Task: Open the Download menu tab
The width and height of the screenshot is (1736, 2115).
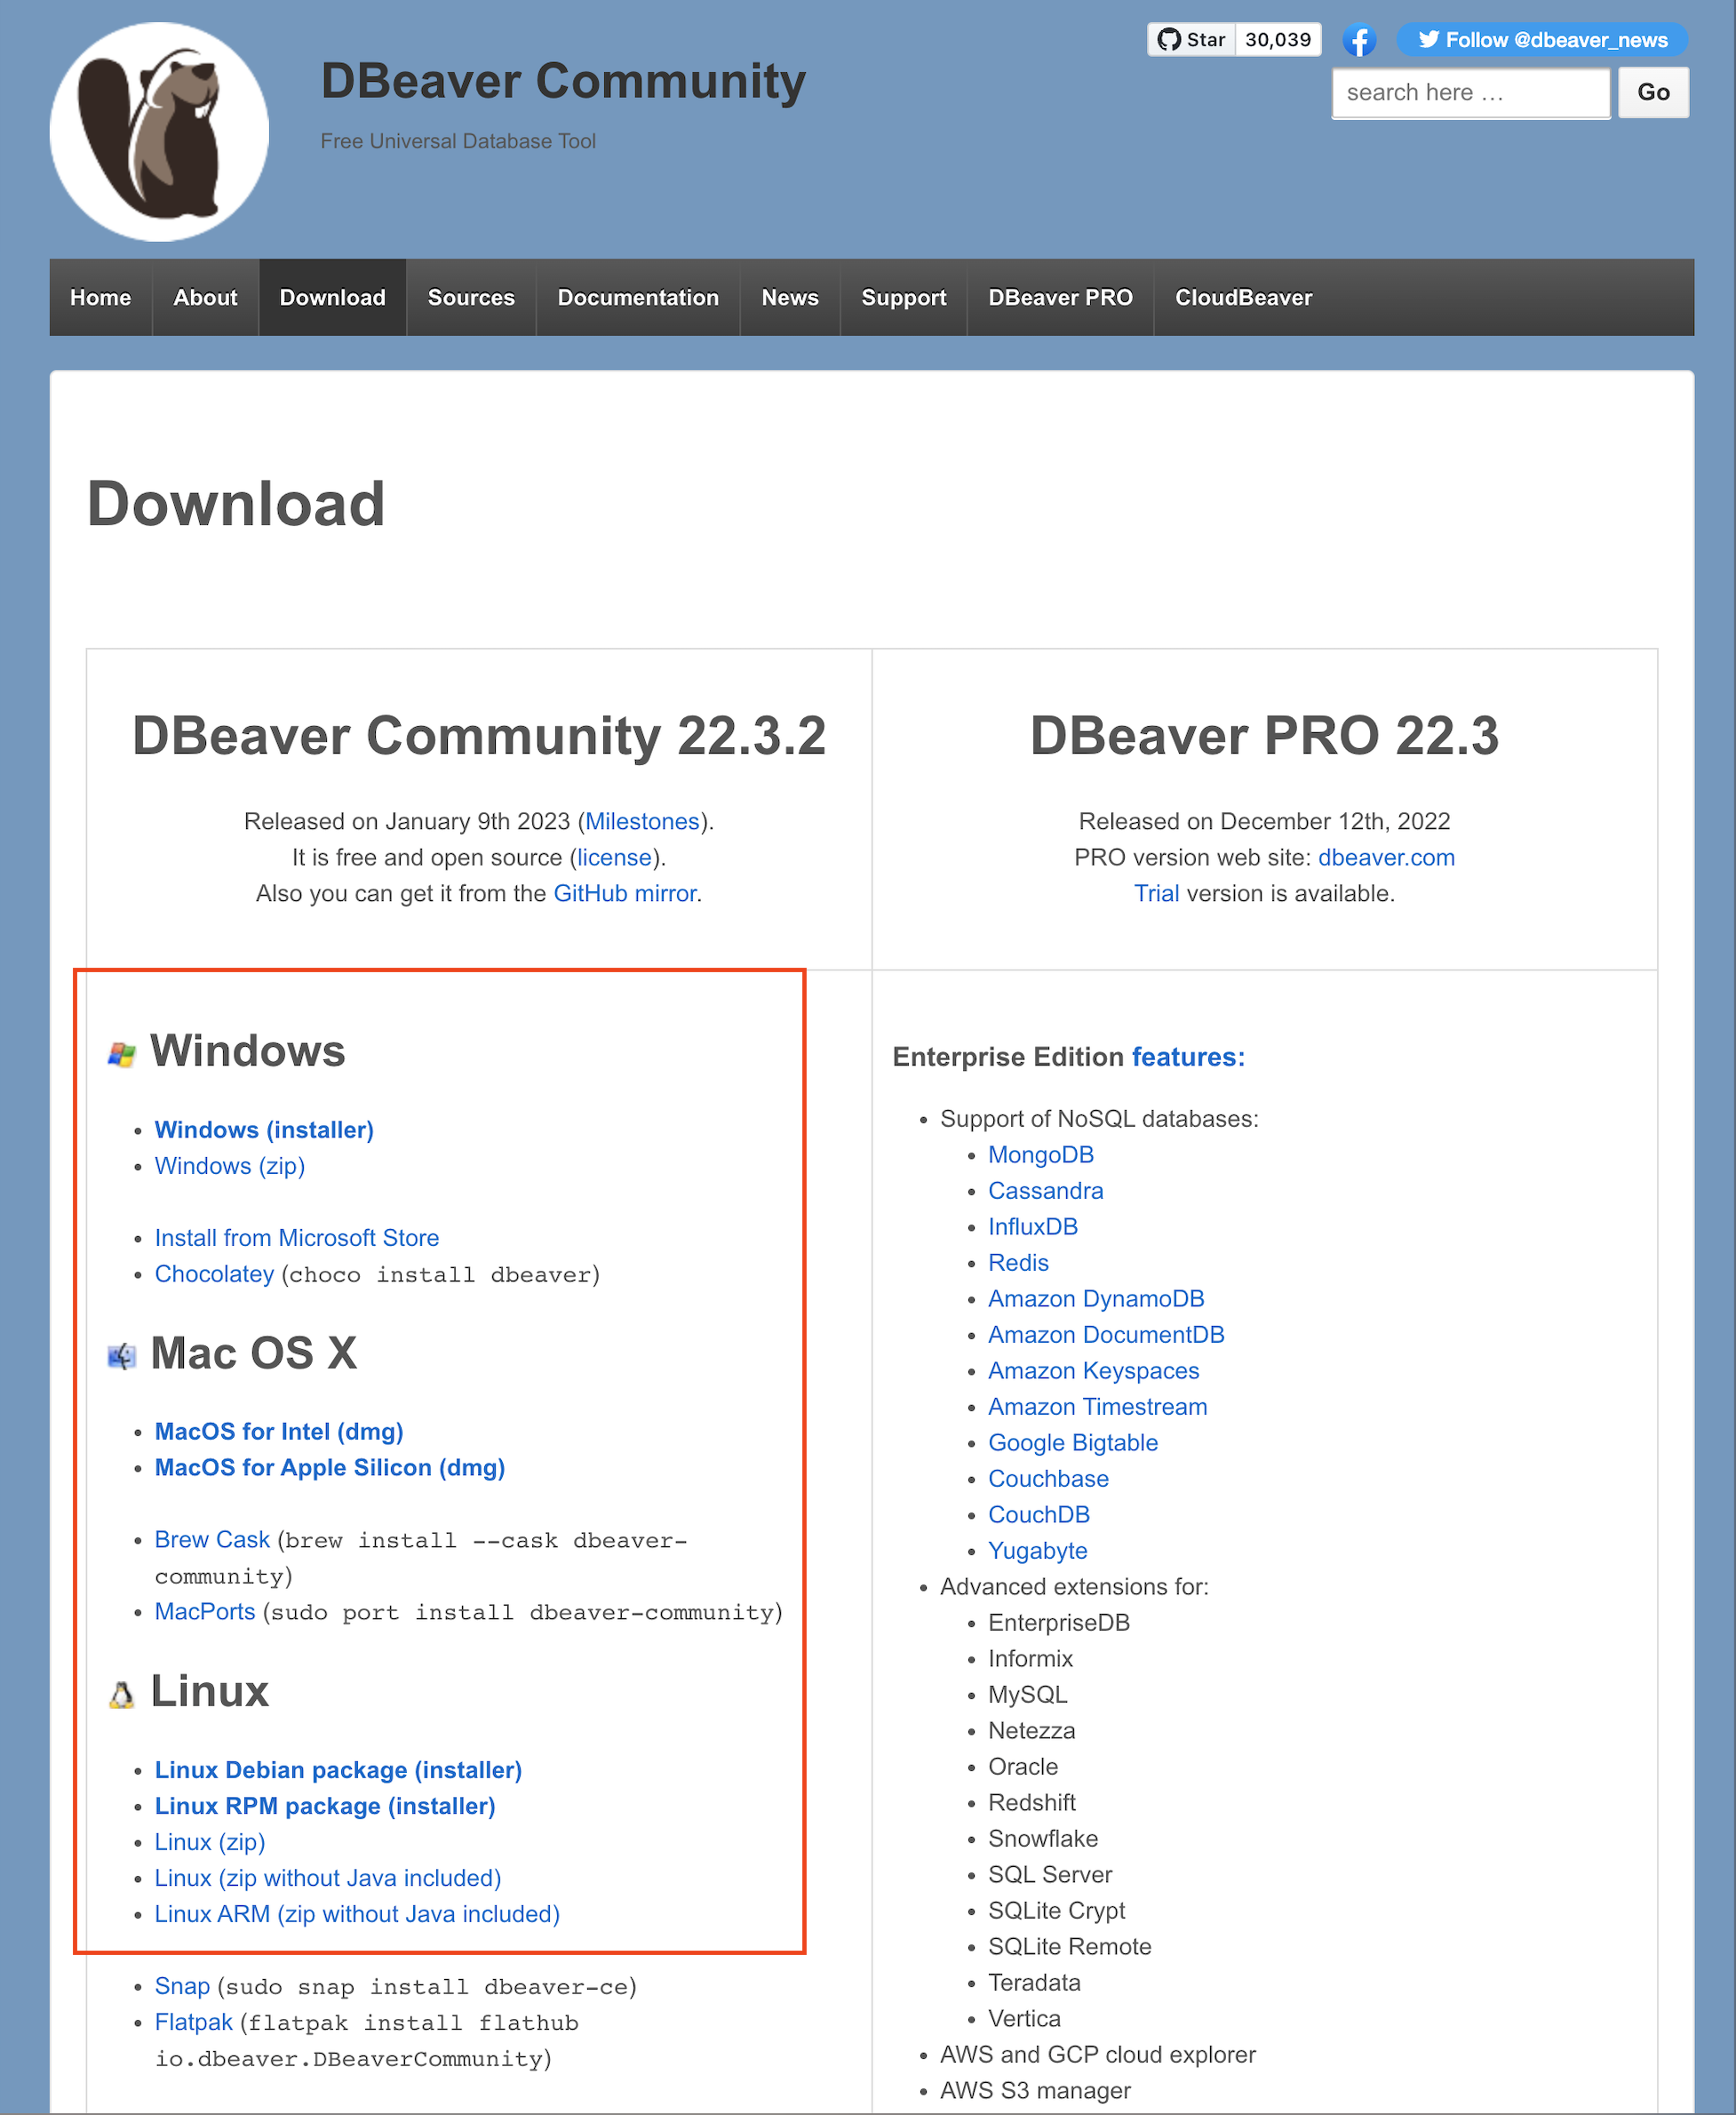Action: [x=332, y=297]
